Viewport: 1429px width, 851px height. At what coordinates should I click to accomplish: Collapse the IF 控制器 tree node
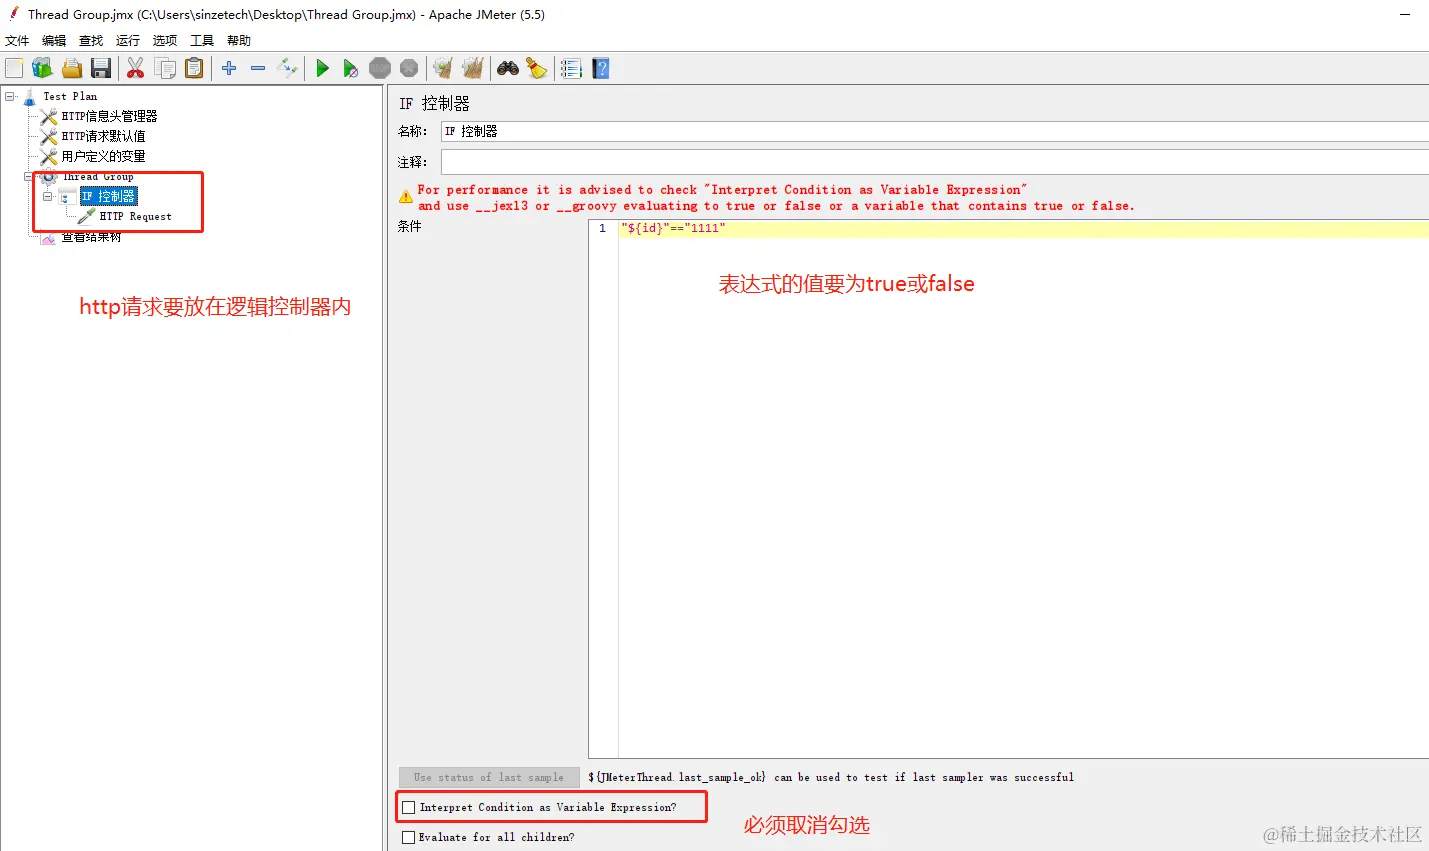click(x=47, y=197)
